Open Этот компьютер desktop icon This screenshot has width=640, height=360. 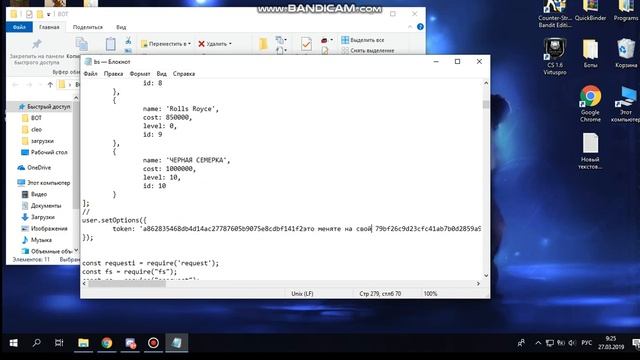click(626, 104)
